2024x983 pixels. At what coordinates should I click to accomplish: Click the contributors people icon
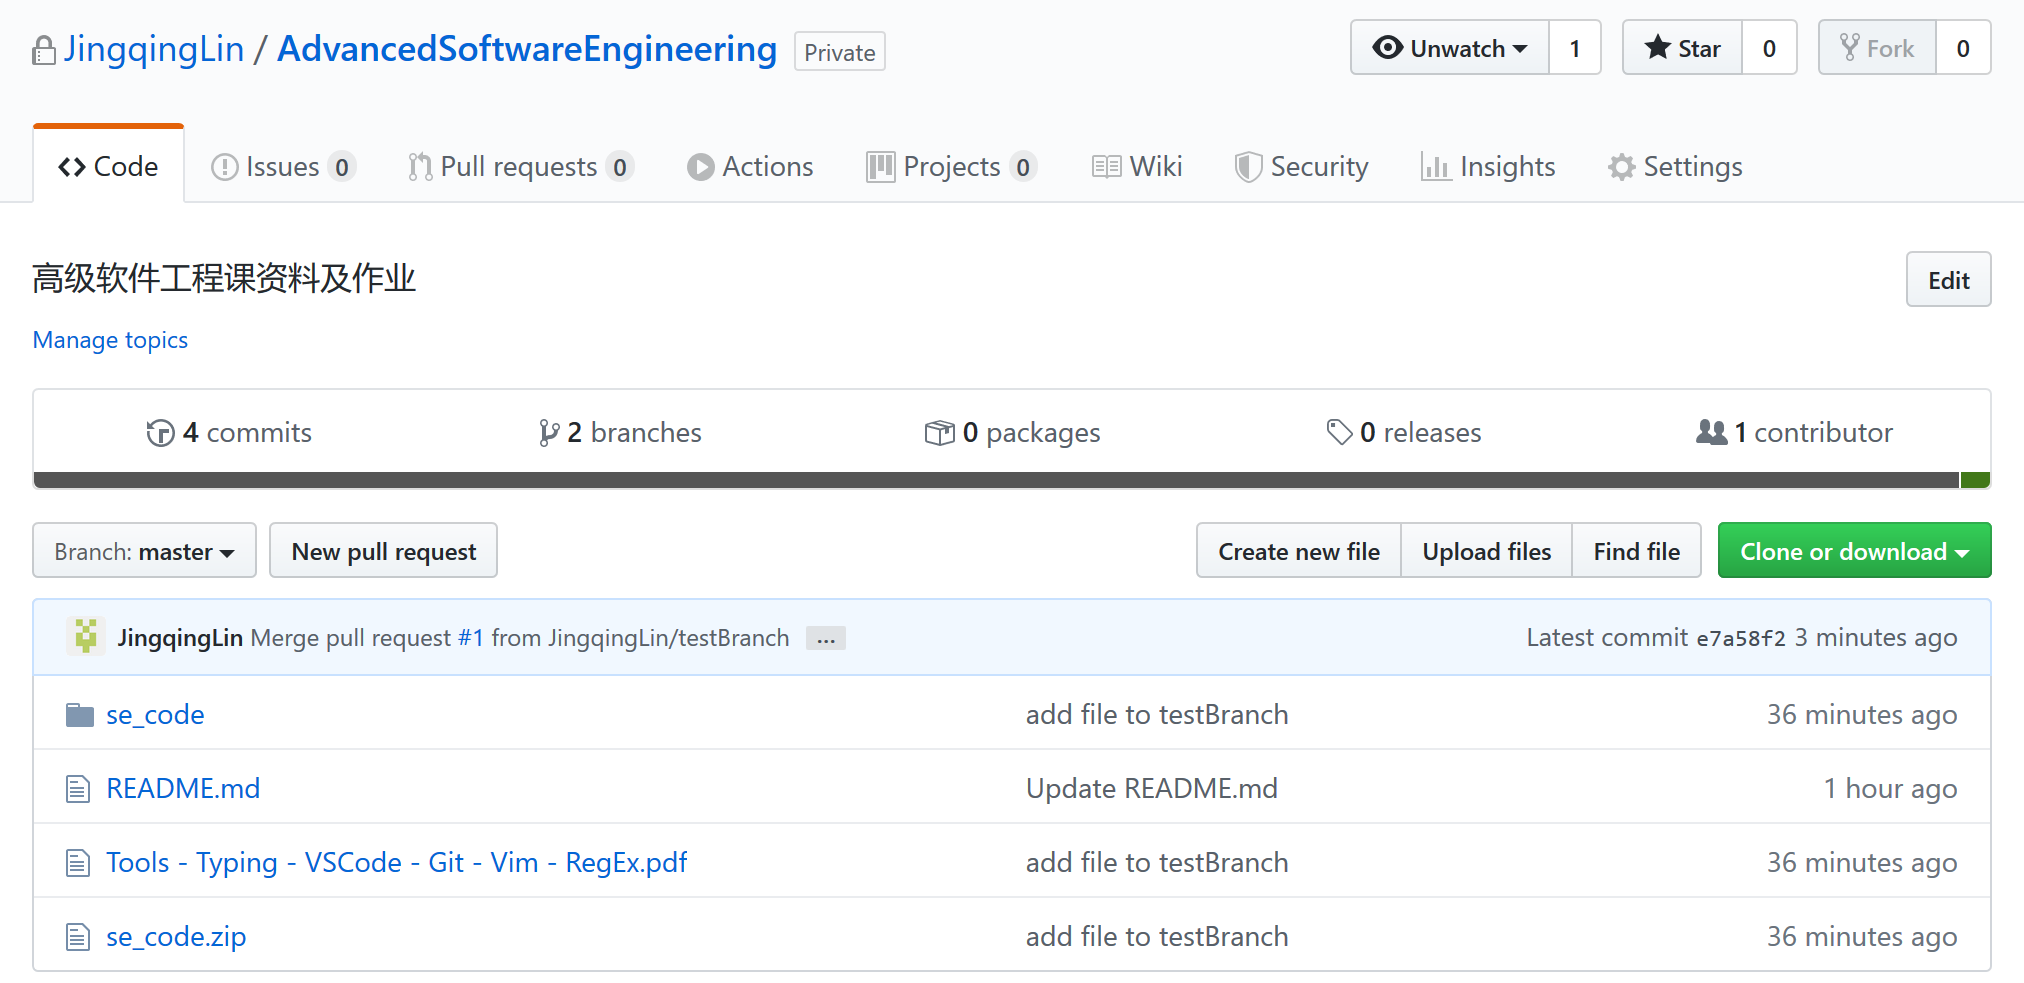coord(1712,432)
